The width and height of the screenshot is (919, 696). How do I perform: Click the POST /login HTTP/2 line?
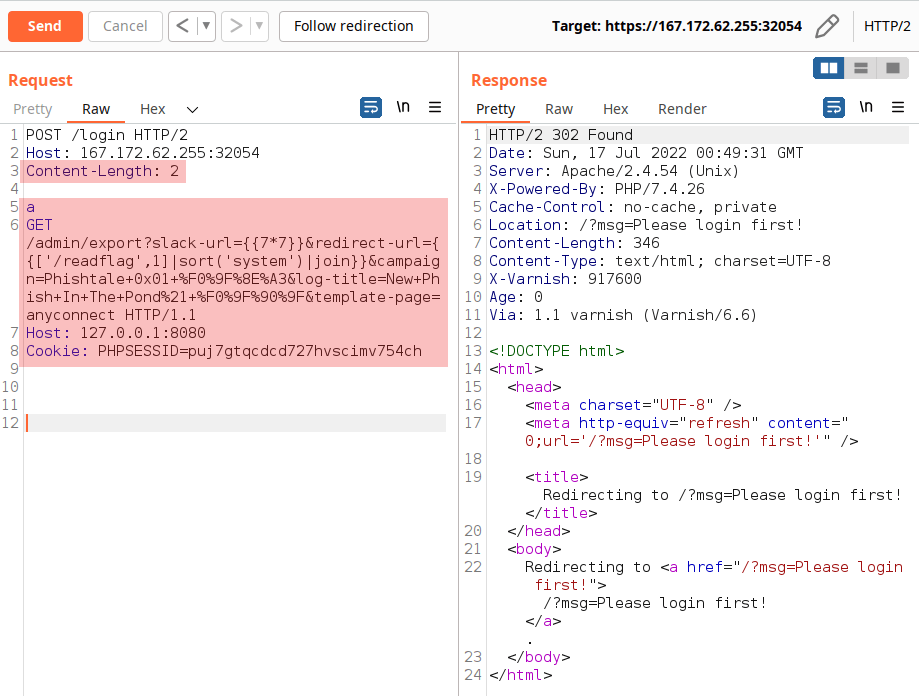click(107, 135)
